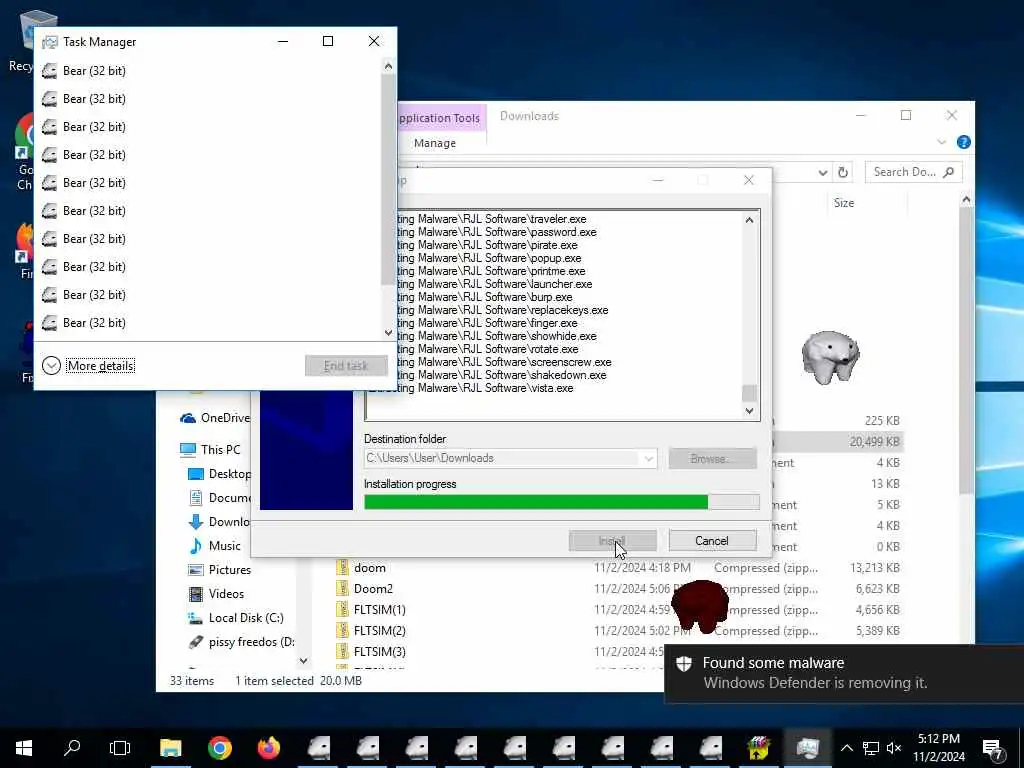The image size is (1024, 768).
Task: Click the dark red bear sprite
Action: coord(699,605)
